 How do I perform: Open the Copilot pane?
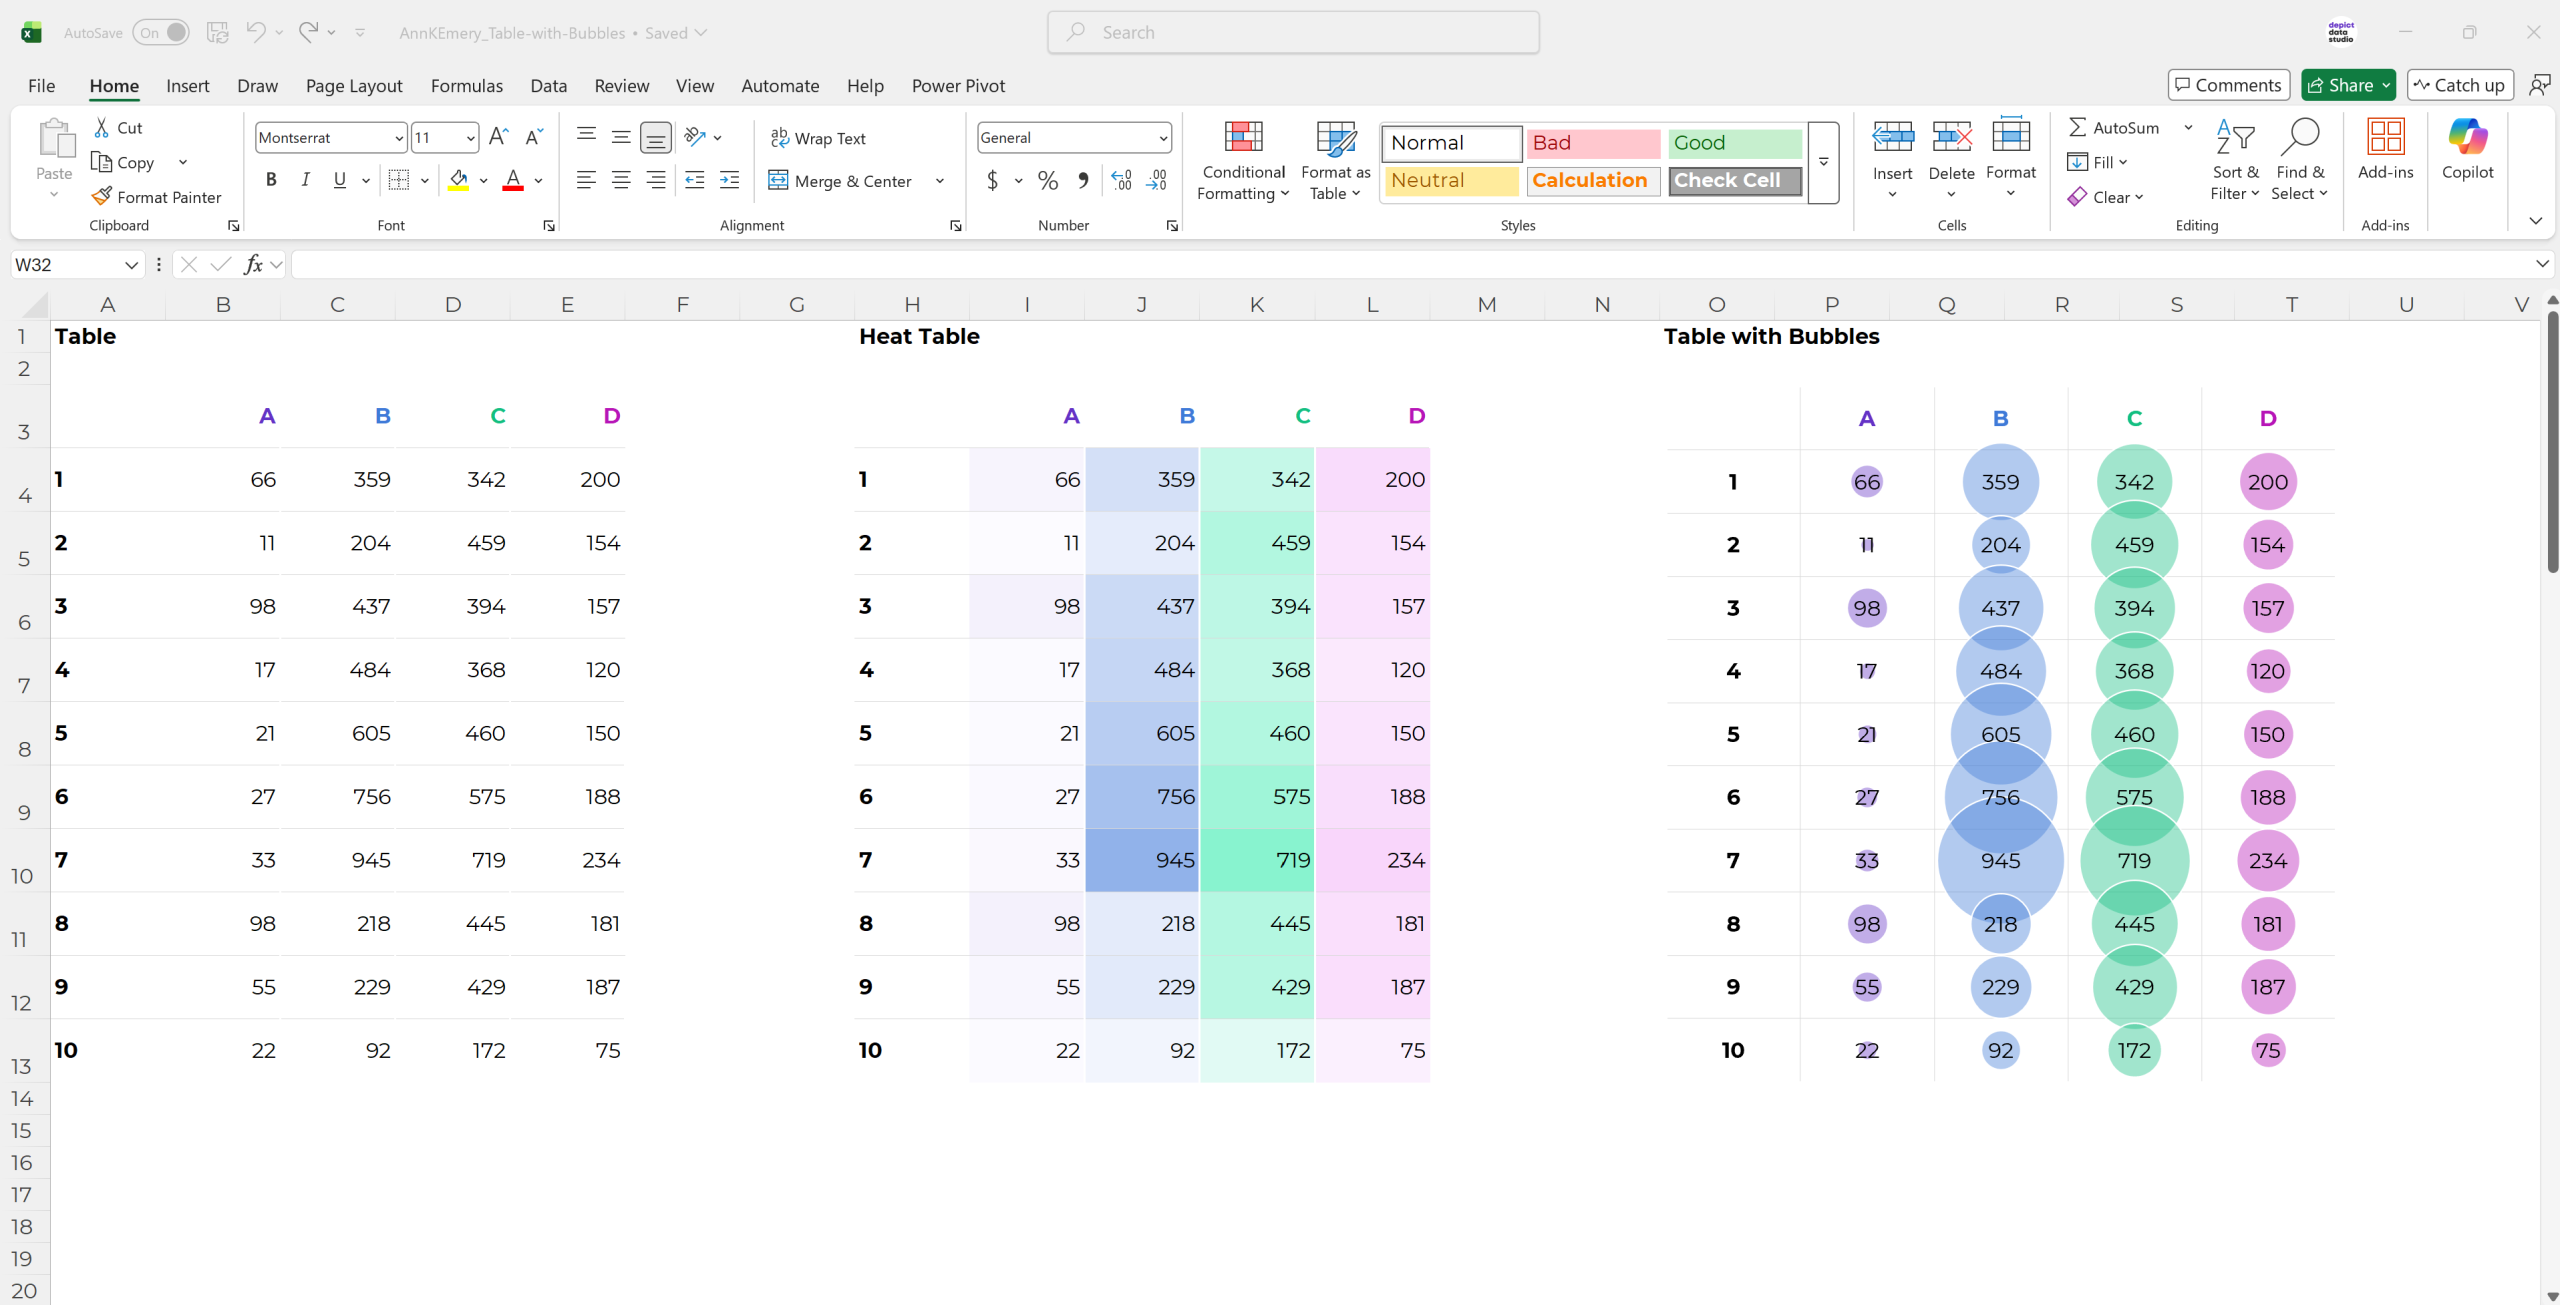[2468, 155]
